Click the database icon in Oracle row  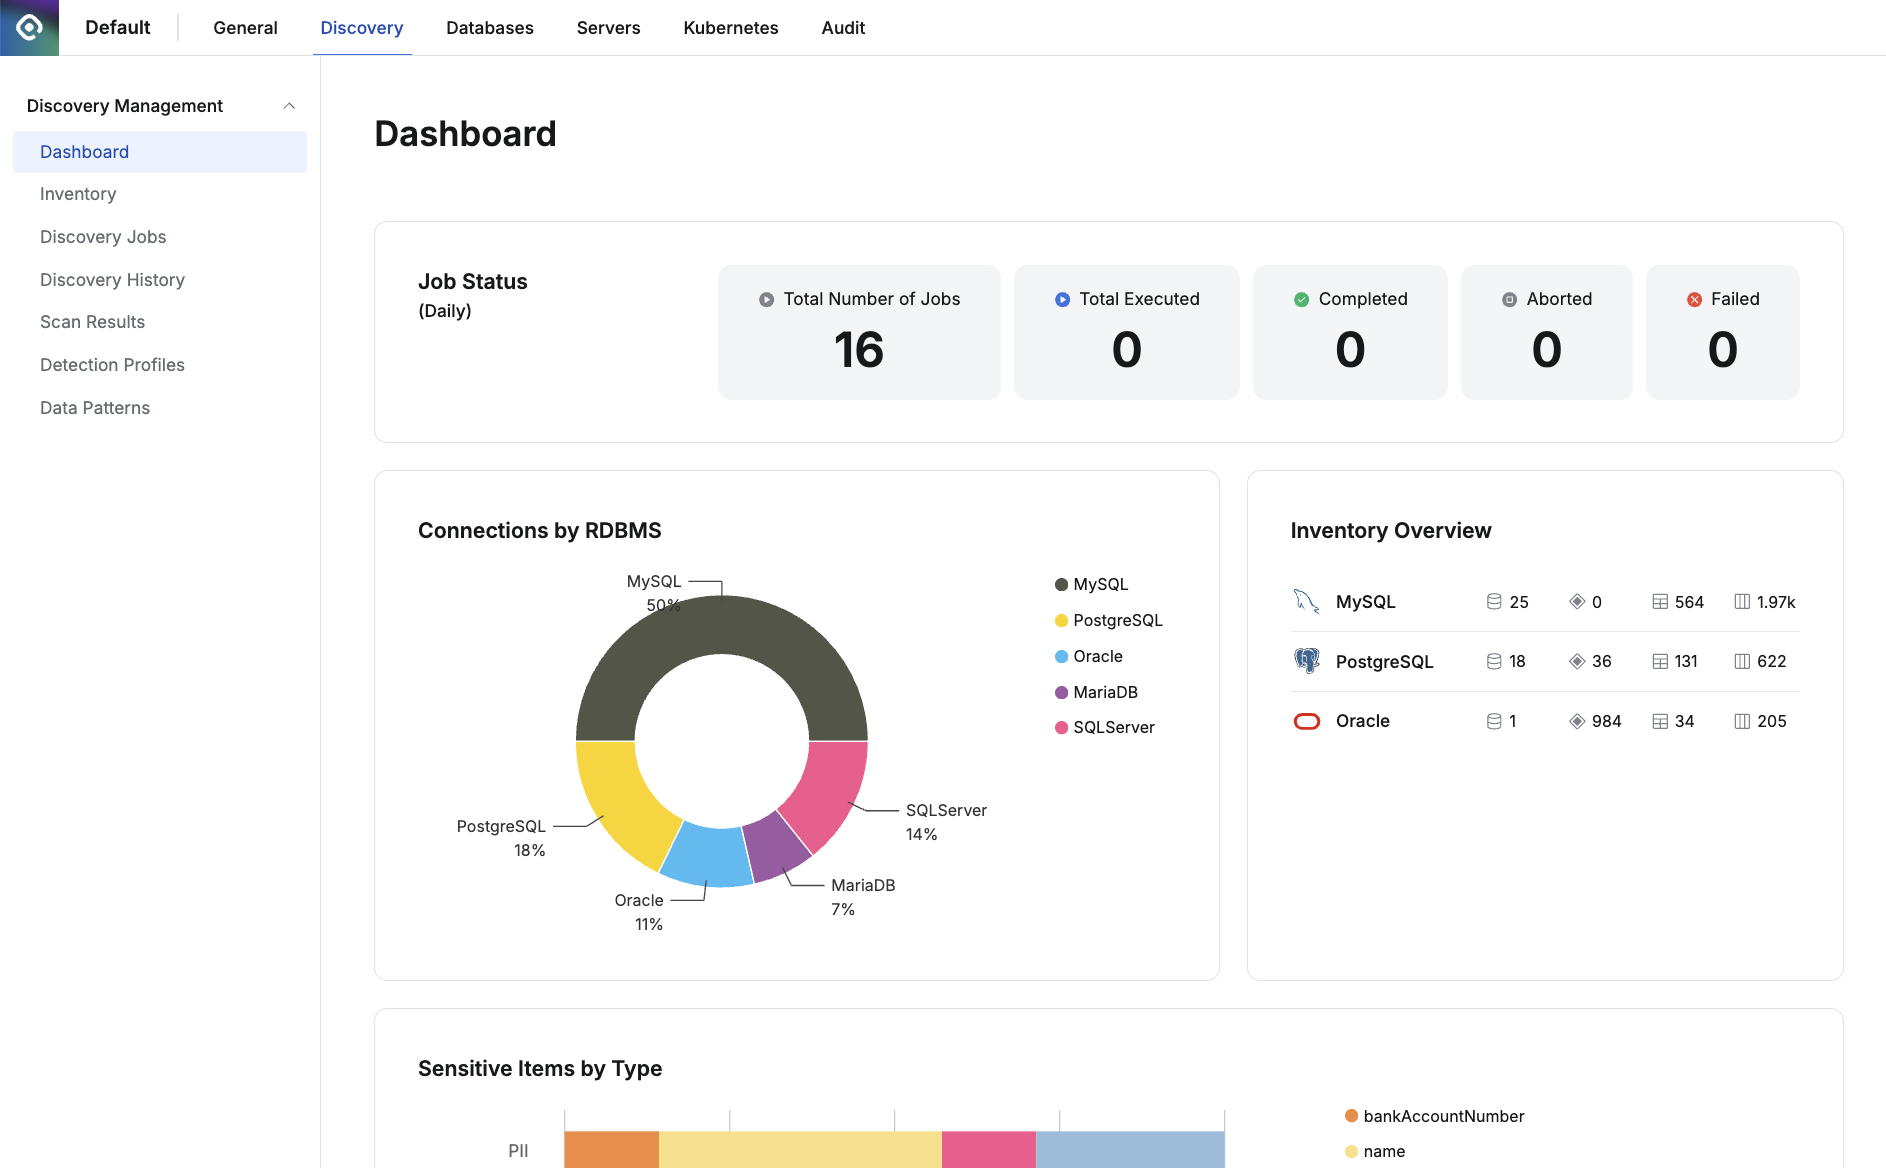coord(1494,721)
